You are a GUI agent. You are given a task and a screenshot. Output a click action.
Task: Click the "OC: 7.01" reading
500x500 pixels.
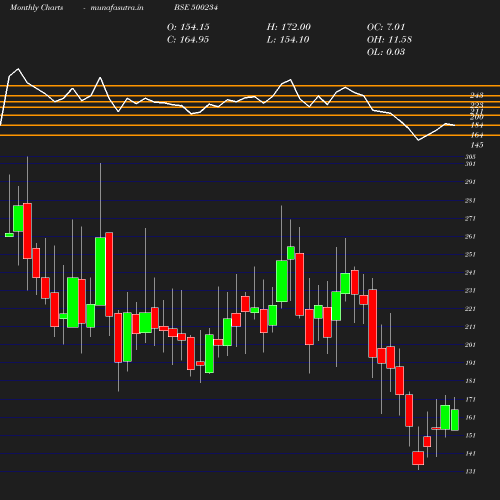(x=386, y=27)
